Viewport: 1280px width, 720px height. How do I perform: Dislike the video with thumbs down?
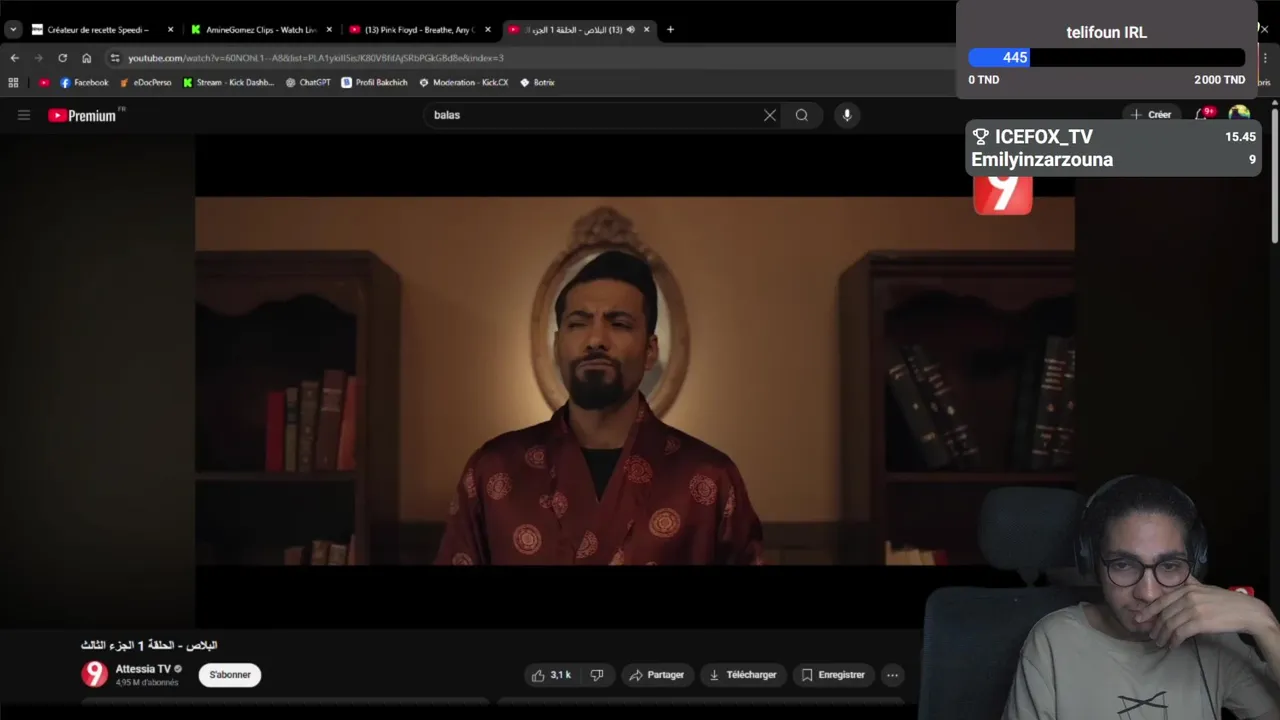(x=597, y=675)
